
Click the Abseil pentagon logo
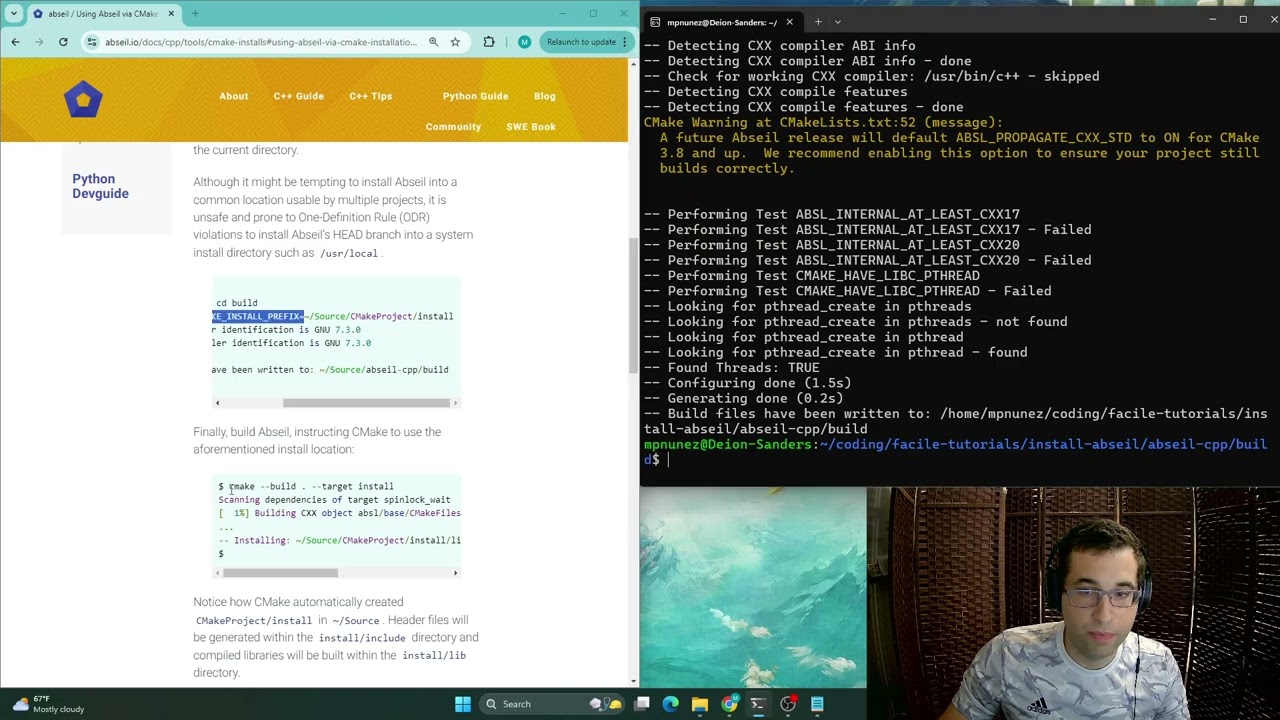point(83,99)
